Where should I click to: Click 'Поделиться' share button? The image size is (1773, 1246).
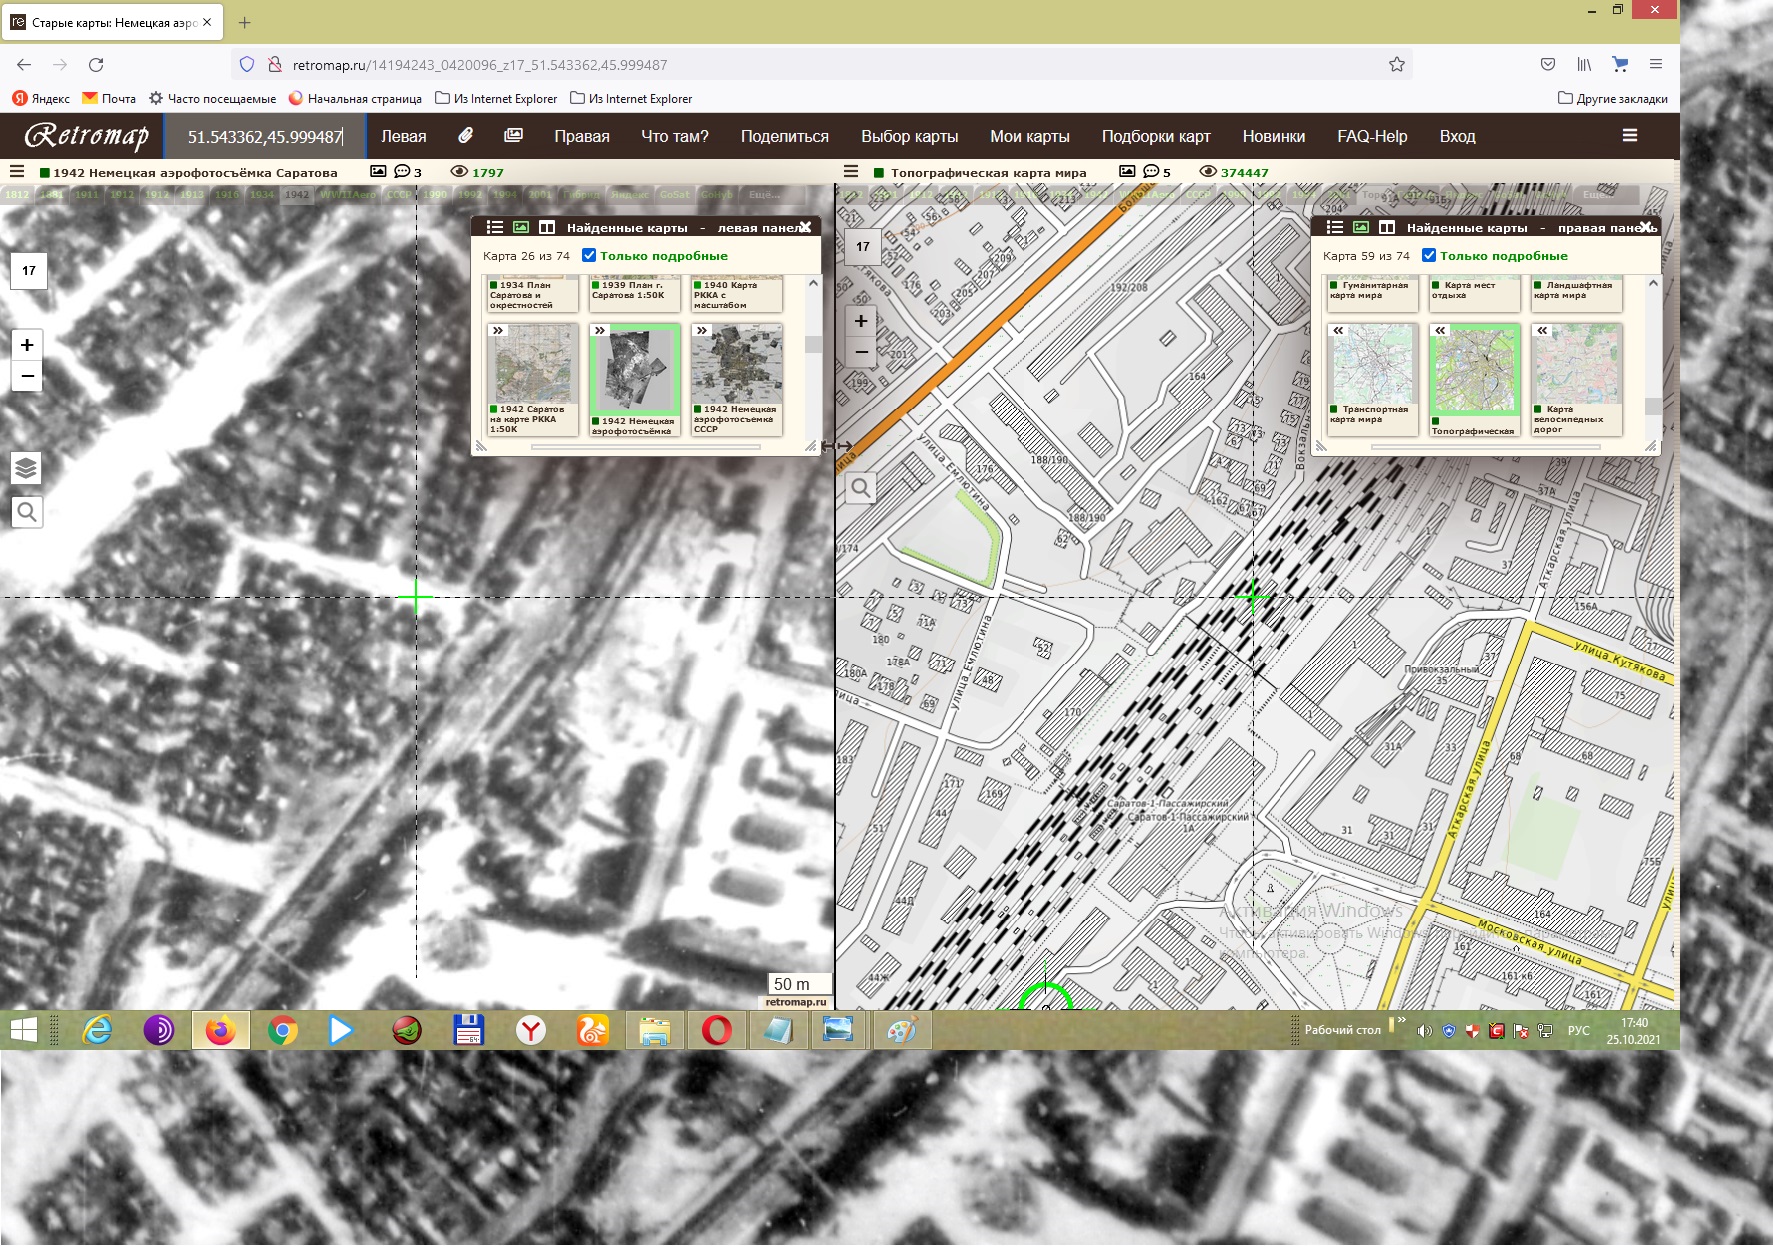click(784, 136)
